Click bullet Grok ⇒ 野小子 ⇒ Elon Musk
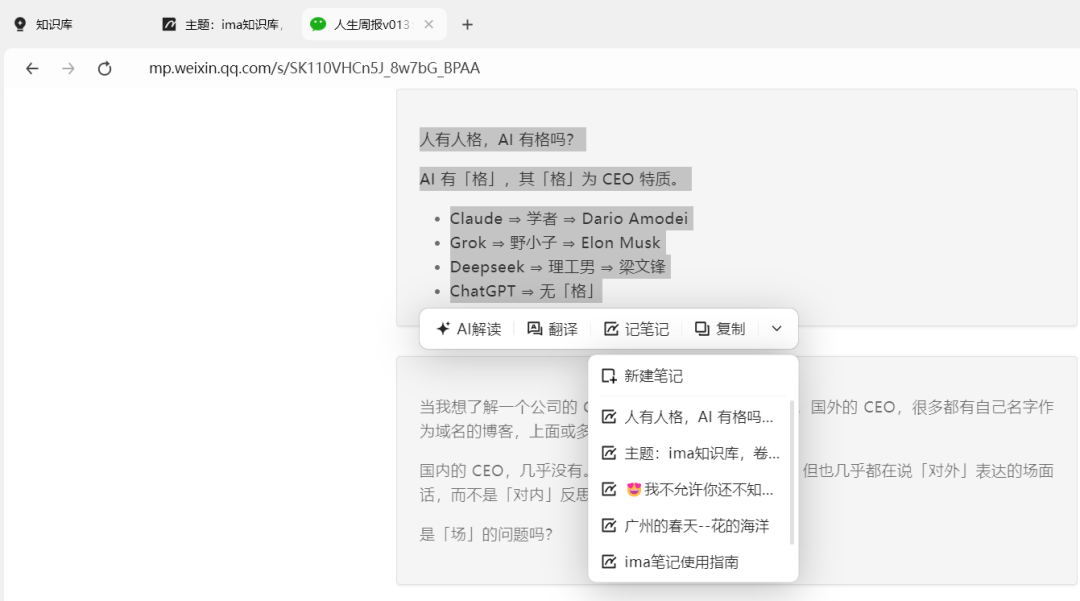The height and width of the screenshot is (601, 1080). click(x=555, y=243)
